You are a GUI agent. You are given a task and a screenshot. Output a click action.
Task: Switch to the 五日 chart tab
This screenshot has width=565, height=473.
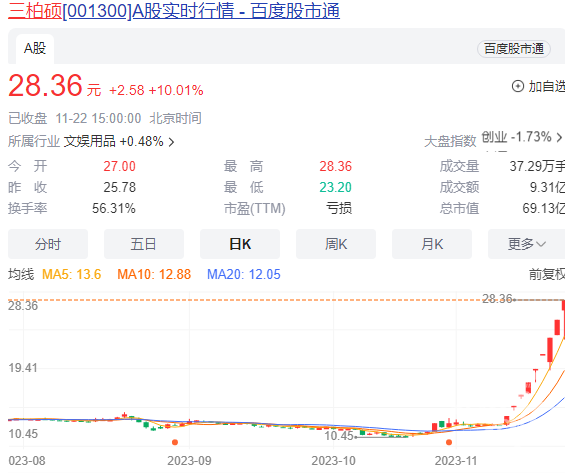[144, 244]
